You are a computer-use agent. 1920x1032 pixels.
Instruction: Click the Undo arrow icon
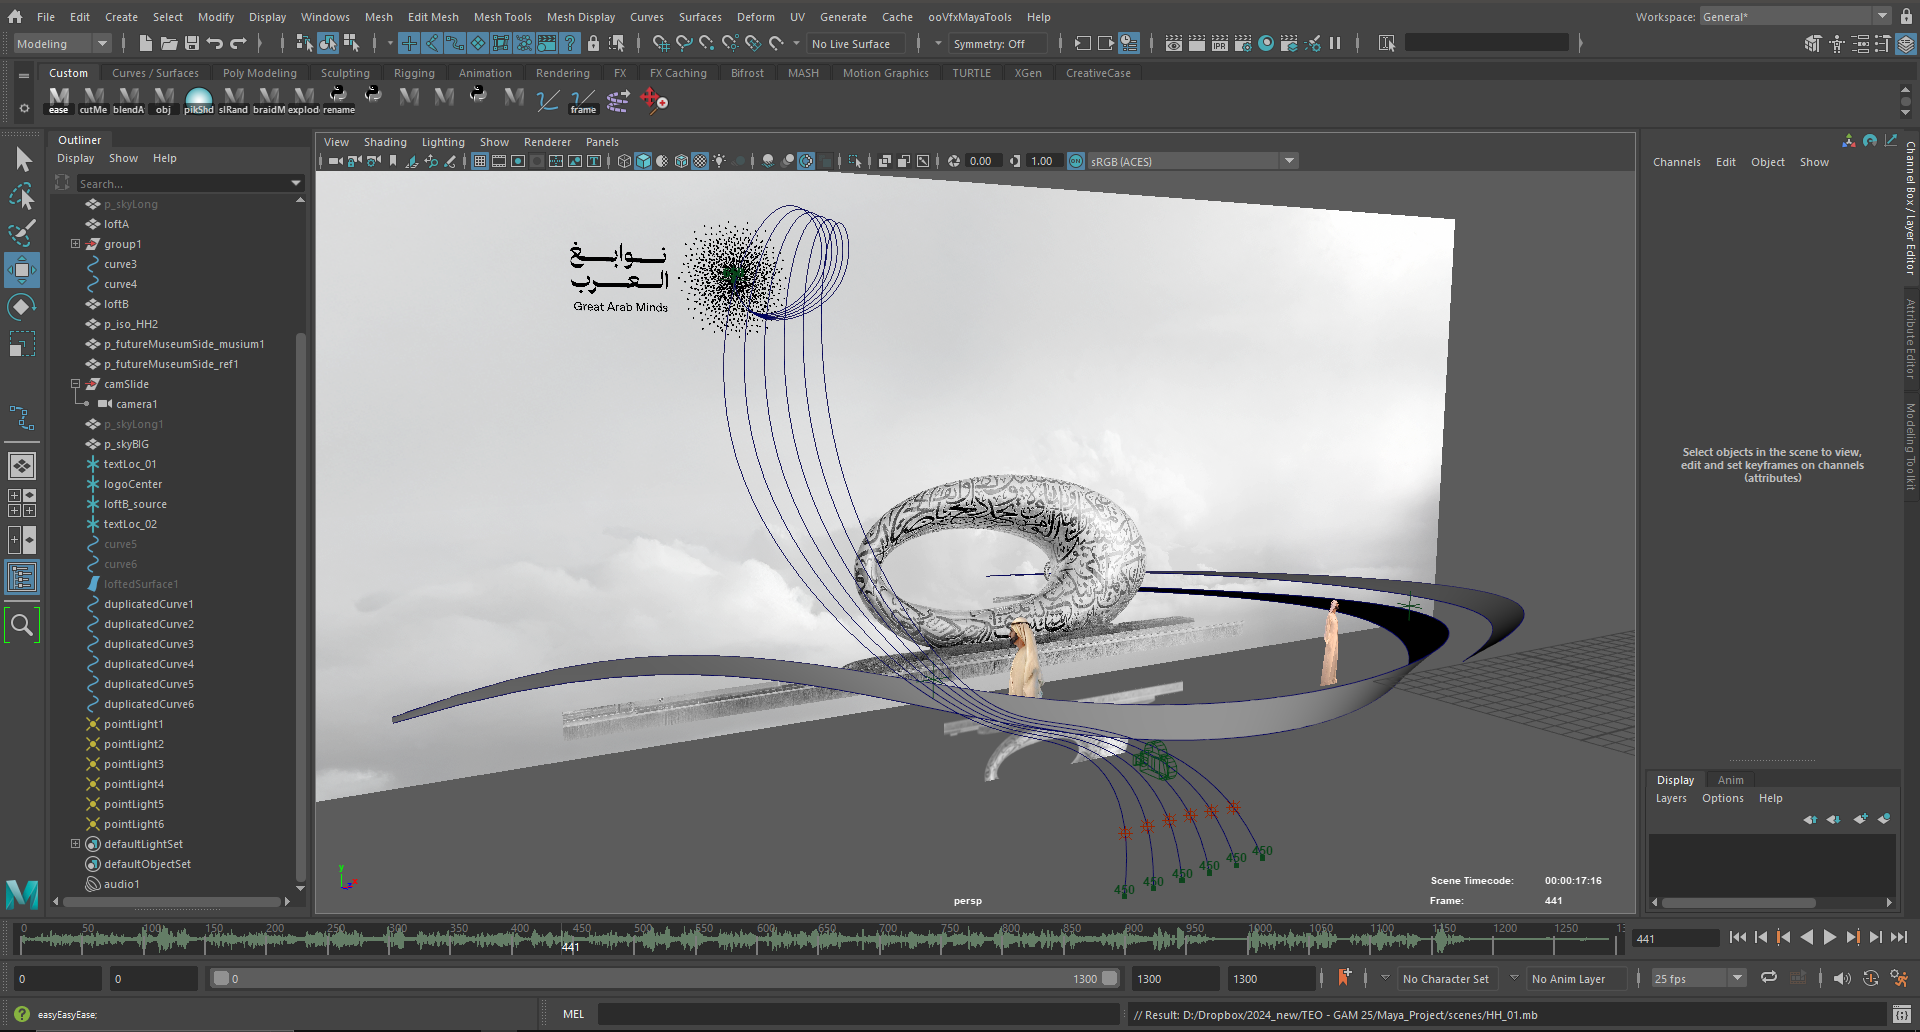pyautogui.click(x=215, y=43)
